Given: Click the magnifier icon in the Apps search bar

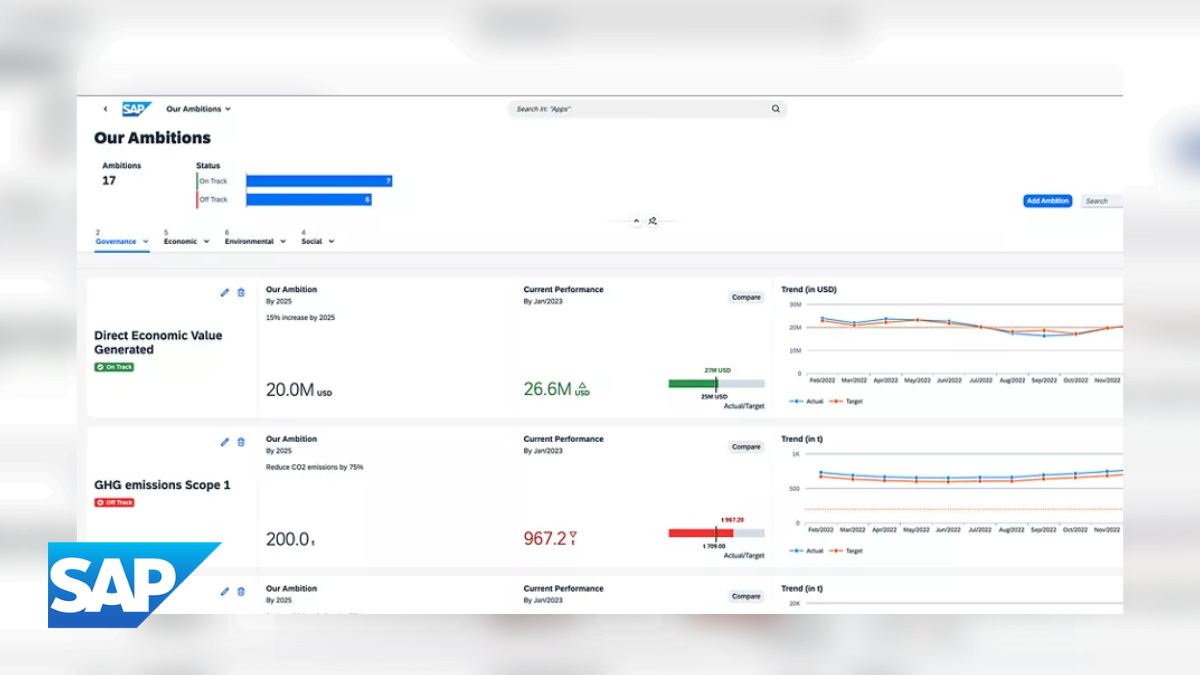Looking at the screenshot, I should [x=775, y=109].
